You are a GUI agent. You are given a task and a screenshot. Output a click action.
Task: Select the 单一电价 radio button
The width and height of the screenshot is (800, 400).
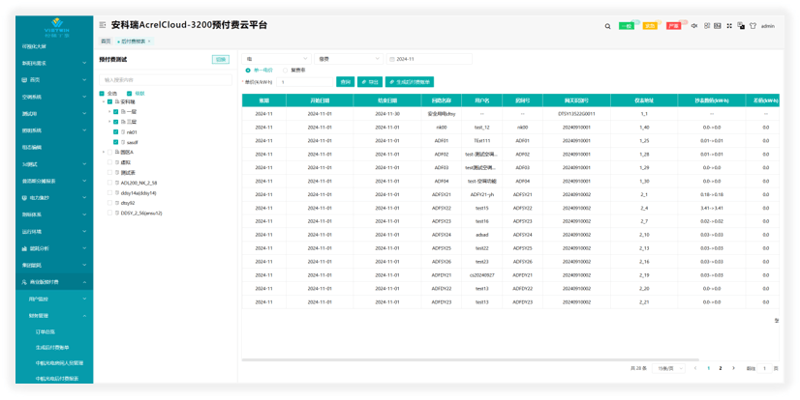pyautogui.click(x=248, y=70)
